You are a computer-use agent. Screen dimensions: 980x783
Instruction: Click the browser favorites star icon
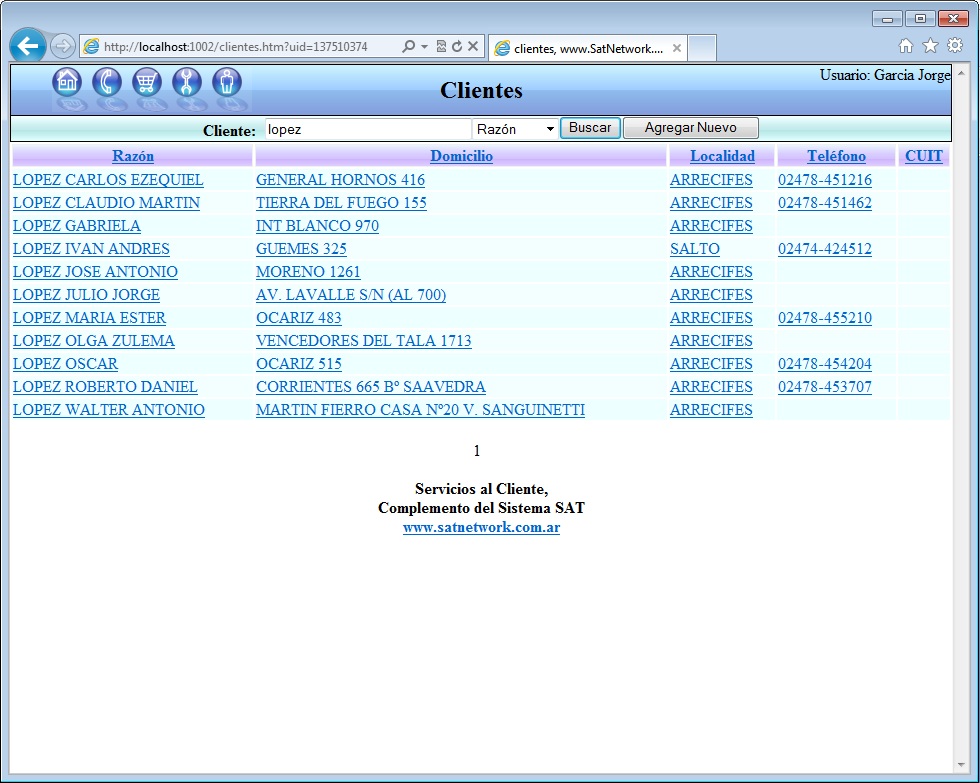tap(930, 46)
